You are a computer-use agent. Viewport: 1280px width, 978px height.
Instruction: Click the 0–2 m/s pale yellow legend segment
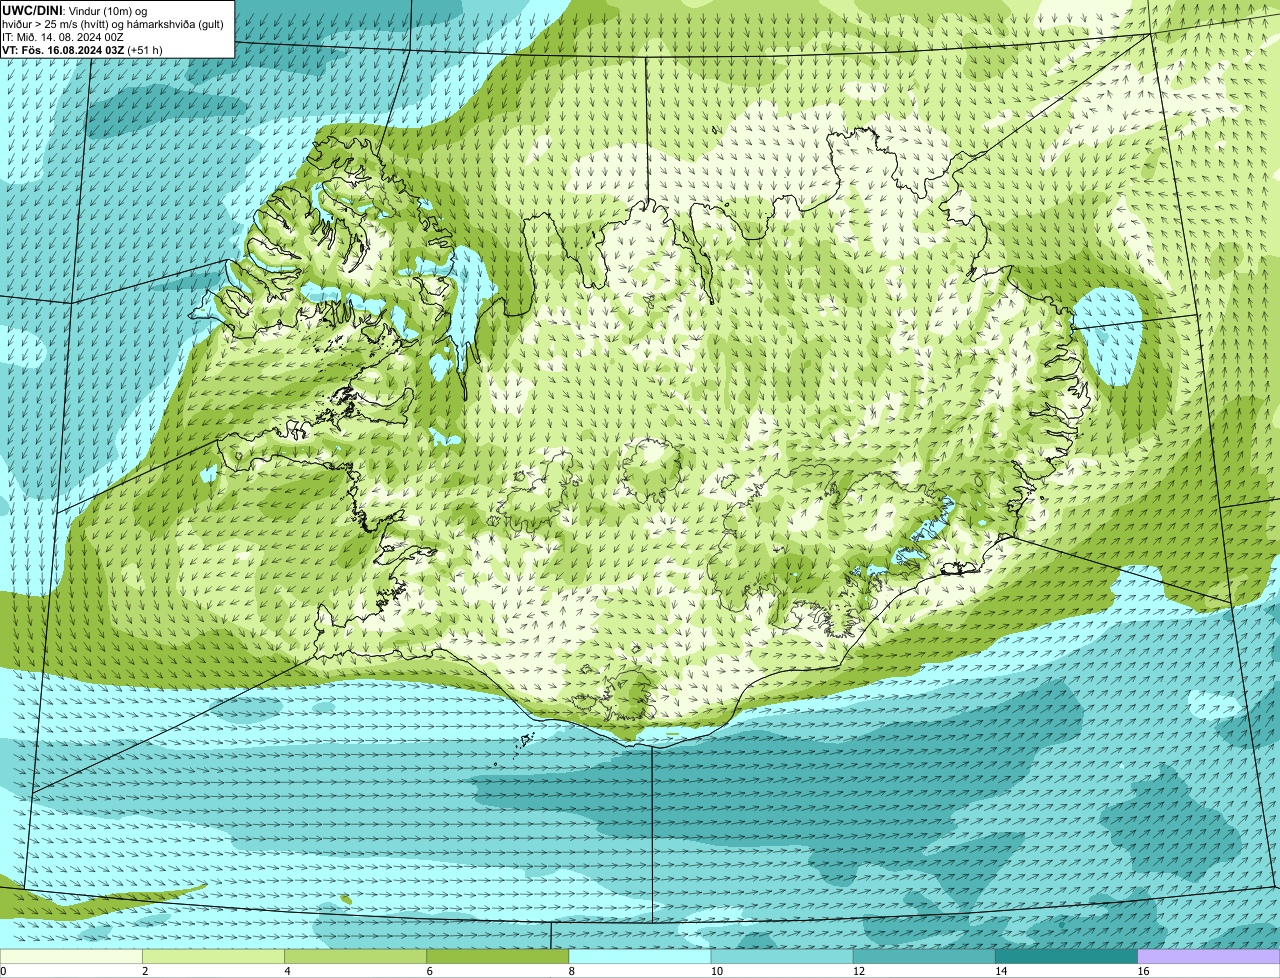[x=71, y=957]
